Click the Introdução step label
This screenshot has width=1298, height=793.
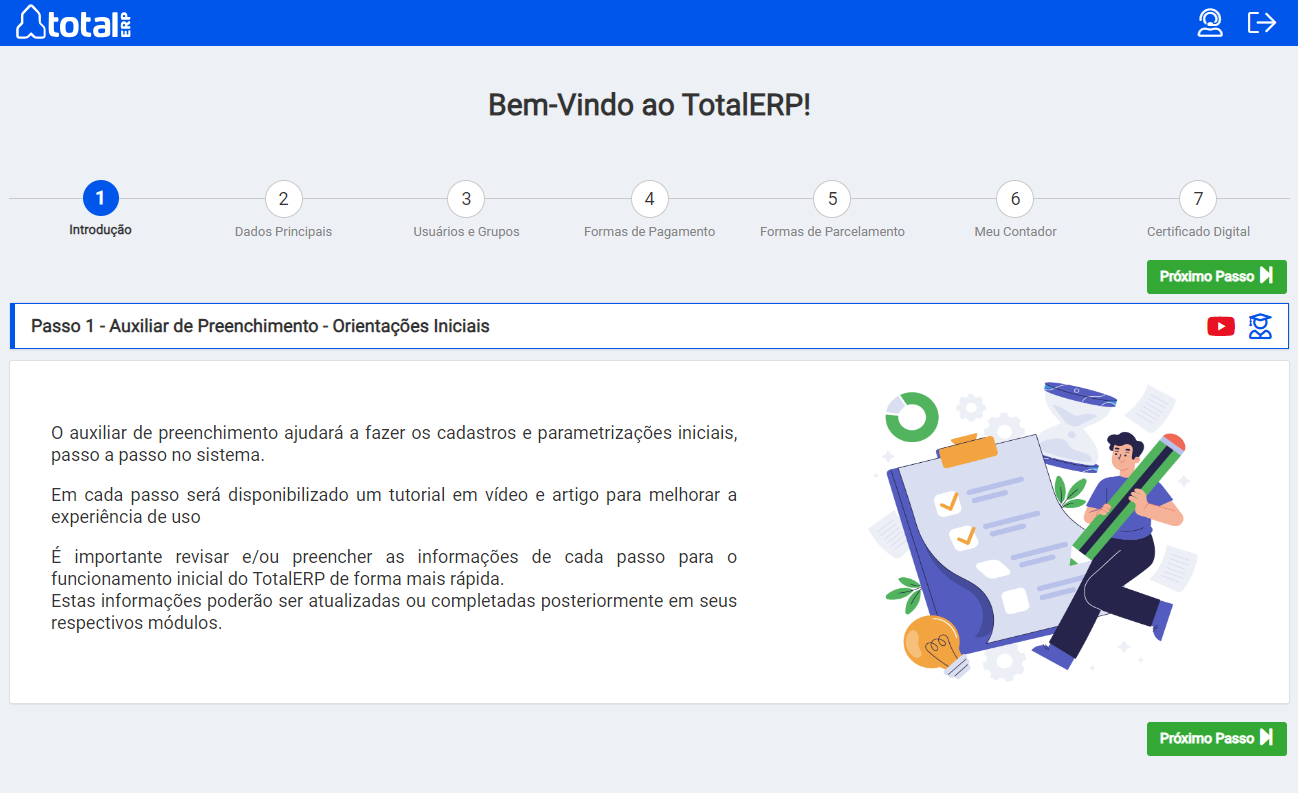100,230
